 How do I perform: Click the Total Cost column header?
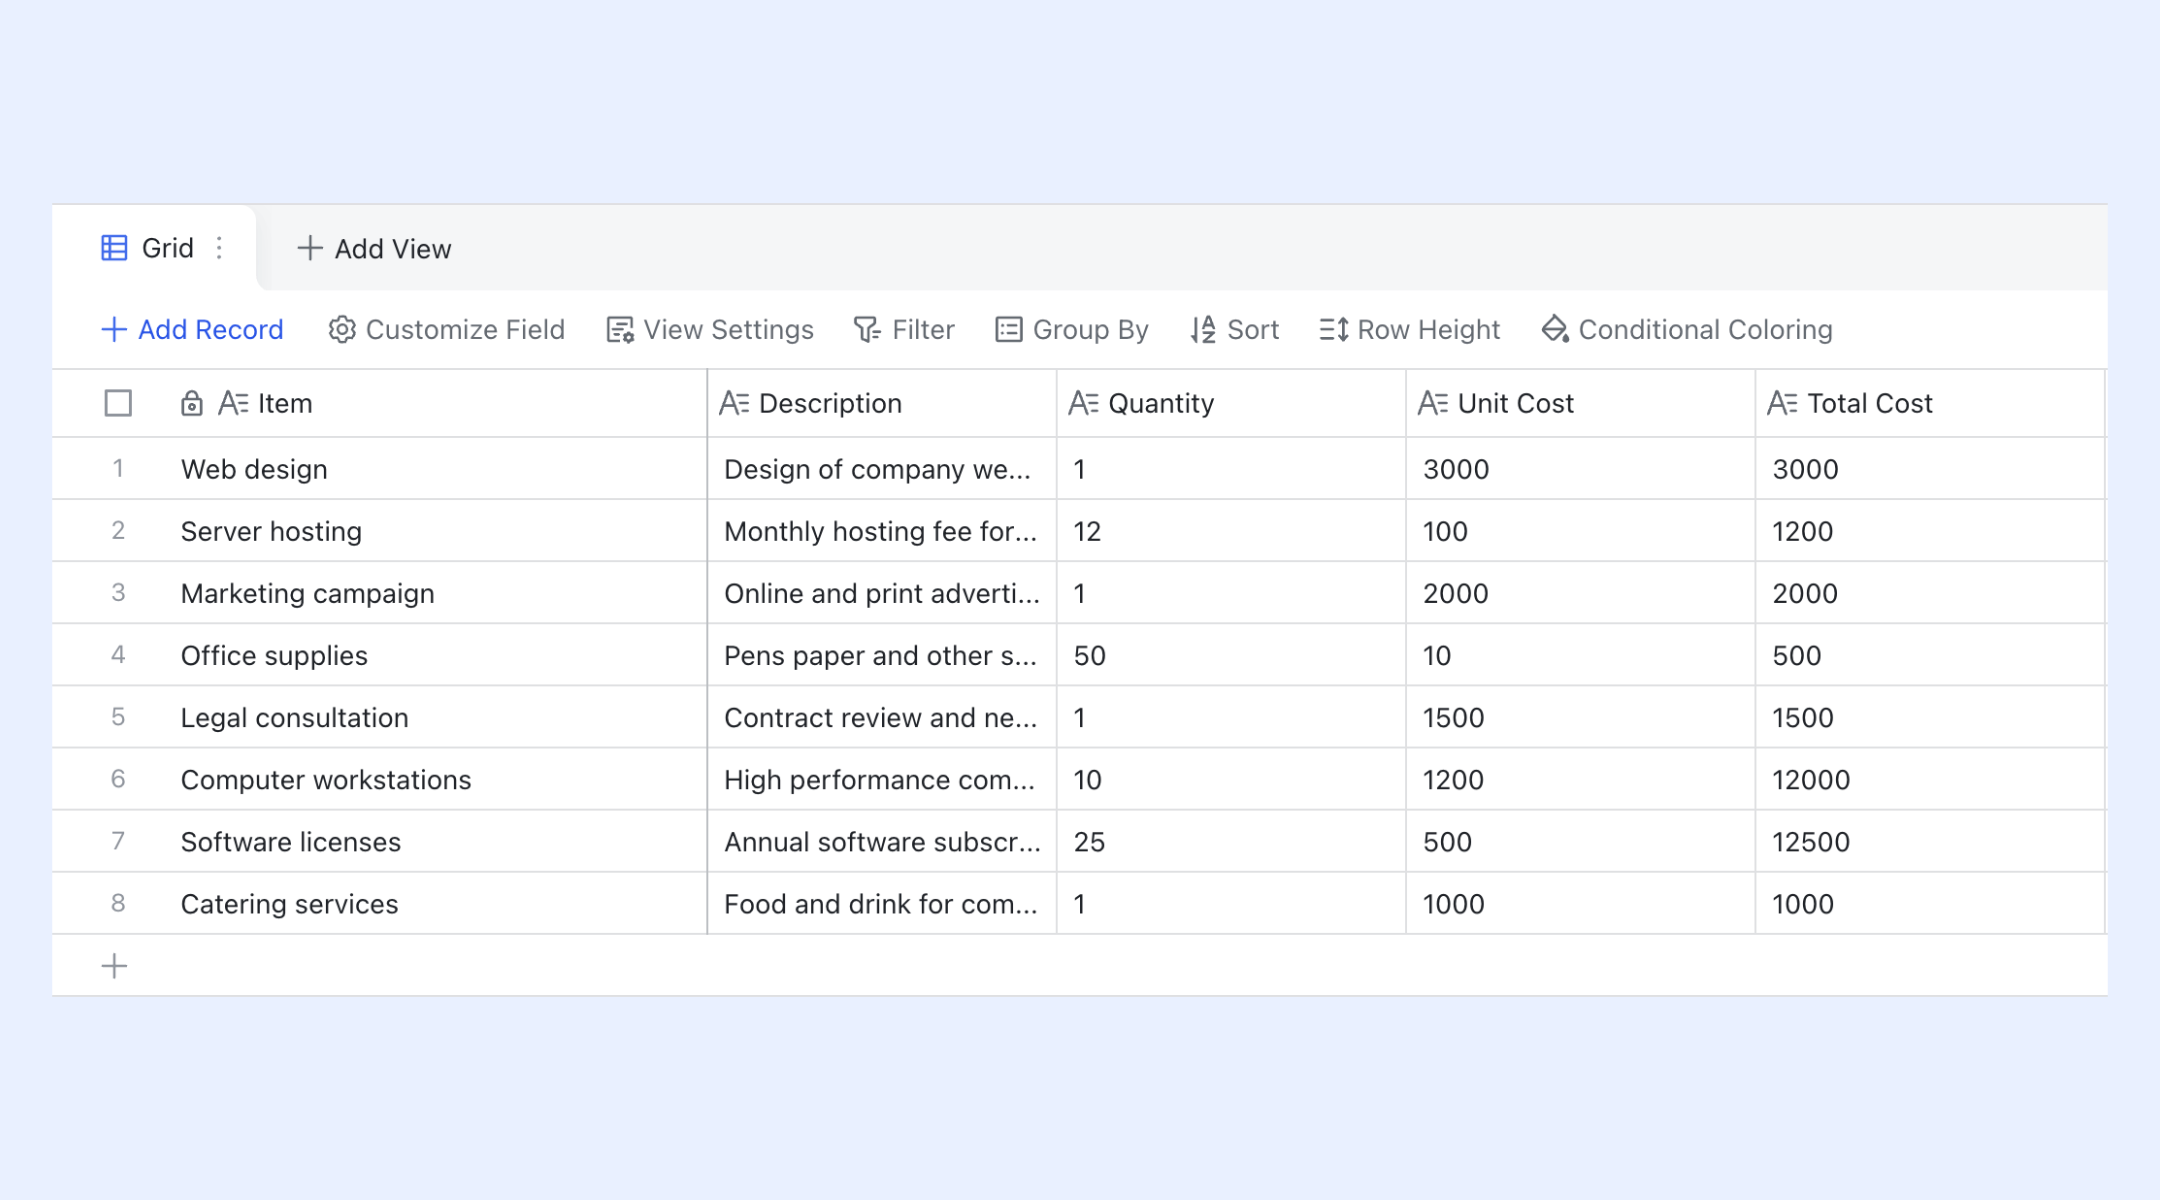1869,404
